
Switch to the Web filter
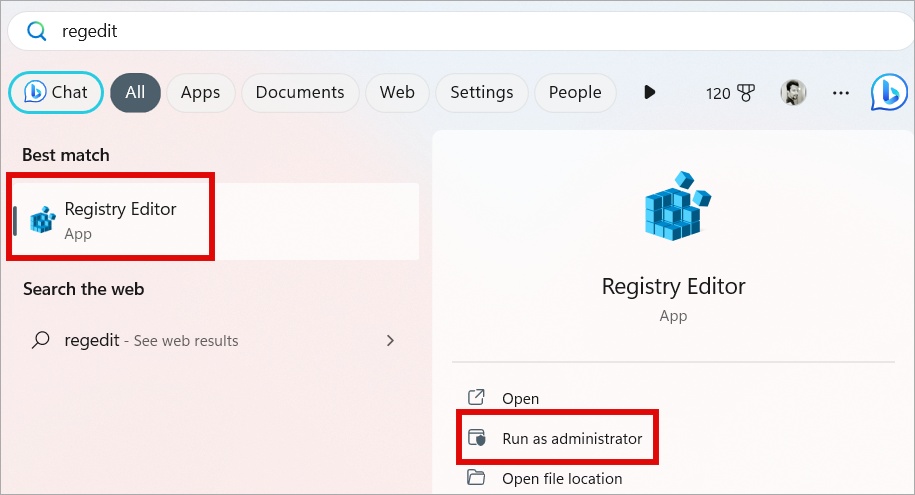[x=397, y=92]
